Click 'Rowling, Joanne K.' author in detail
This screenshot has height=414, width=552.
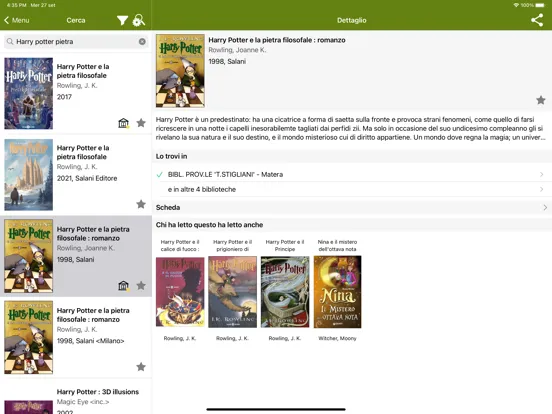tap(237, 50)
